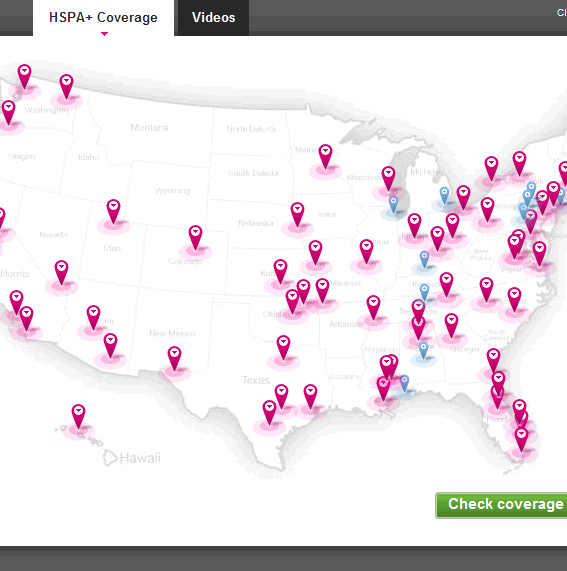Click the pink pin in central New York
Viewport: 567px width, 571px height.
coord(519,164)
